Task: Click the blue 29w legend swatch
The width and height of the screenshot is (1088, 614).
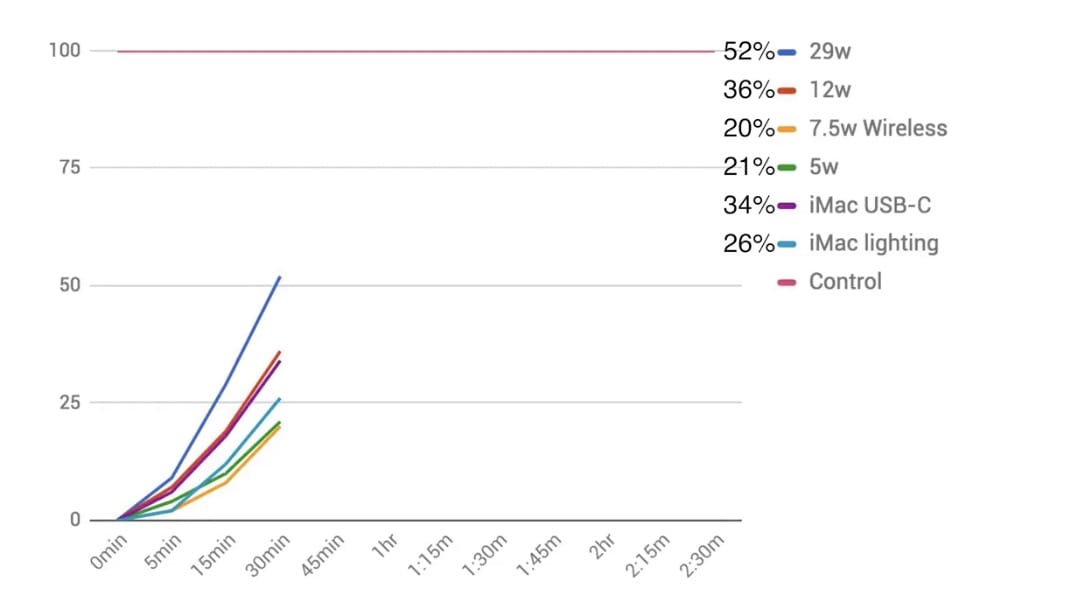Action: pos(786,52)
